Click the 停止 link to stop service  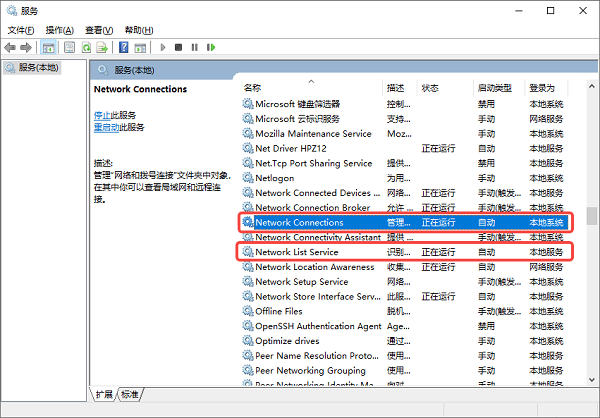click(x=101, y=115)
